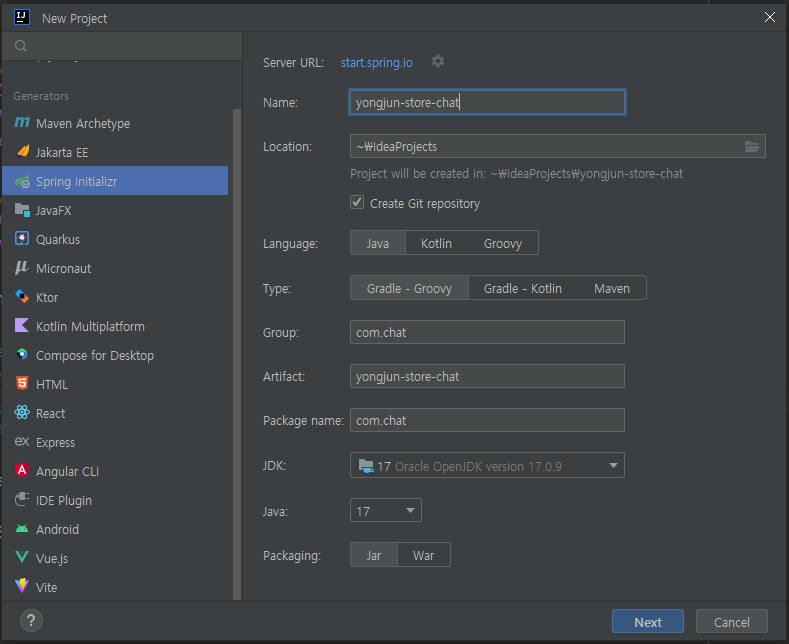The image size is (789, 644).
Task: Click the generator search field
Action: pos(122,46)
